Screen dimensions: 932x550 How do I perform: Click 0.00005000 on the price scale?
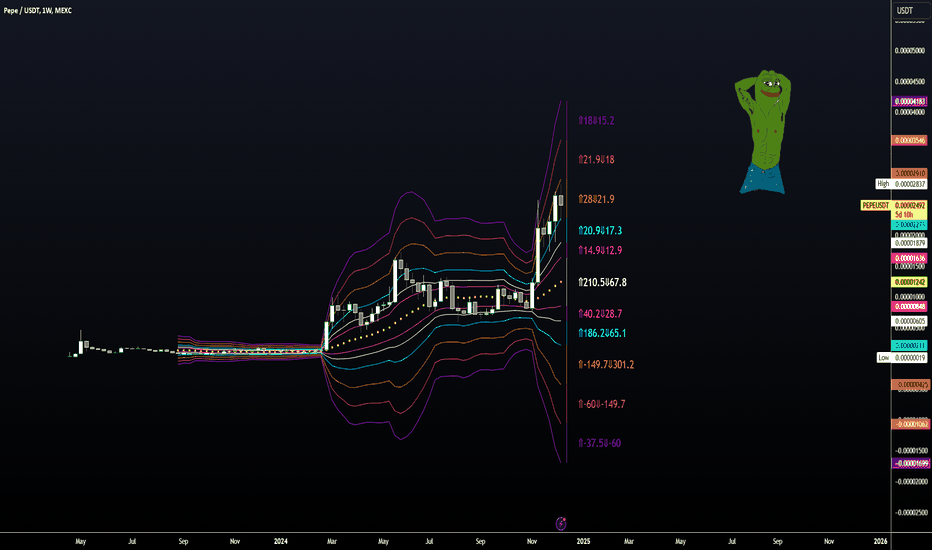(910, 51)
